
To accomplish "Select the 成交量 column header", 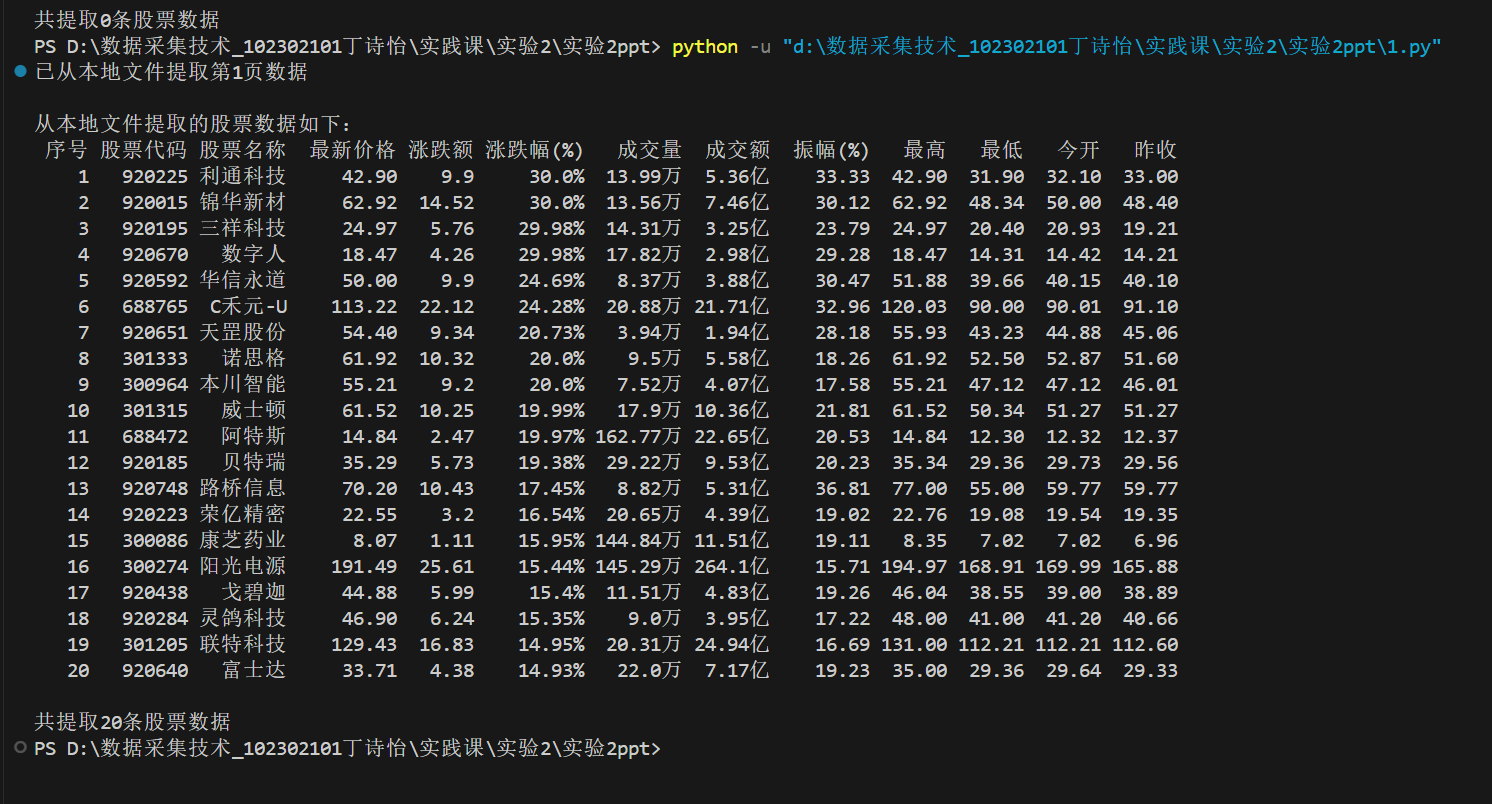I will (651, 150).
